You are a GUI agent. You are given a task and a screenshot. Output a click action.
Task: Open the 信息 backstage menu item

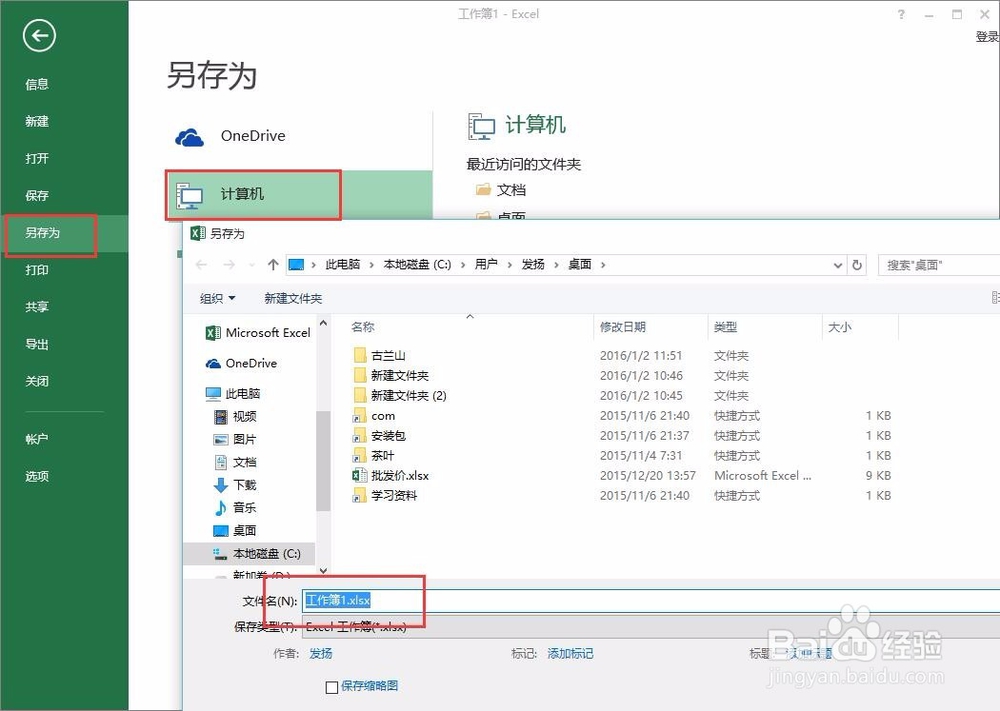click(37, 84)
